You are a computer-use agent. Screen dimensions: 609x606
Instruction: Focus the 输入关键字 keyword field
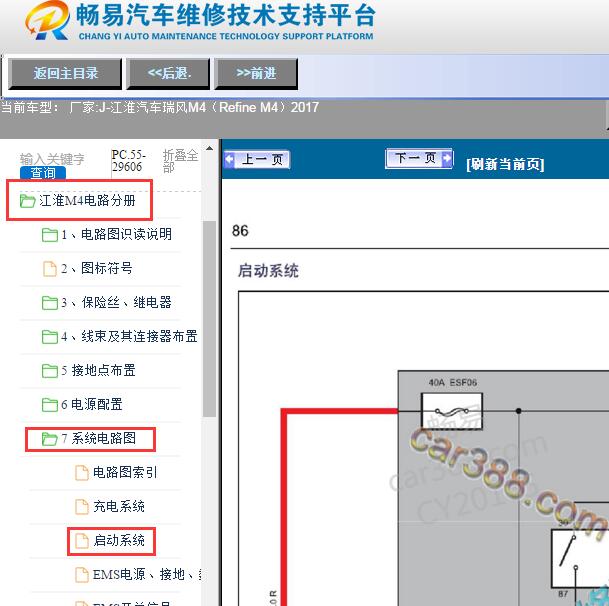pyautogui.click(x=52, y=159)
